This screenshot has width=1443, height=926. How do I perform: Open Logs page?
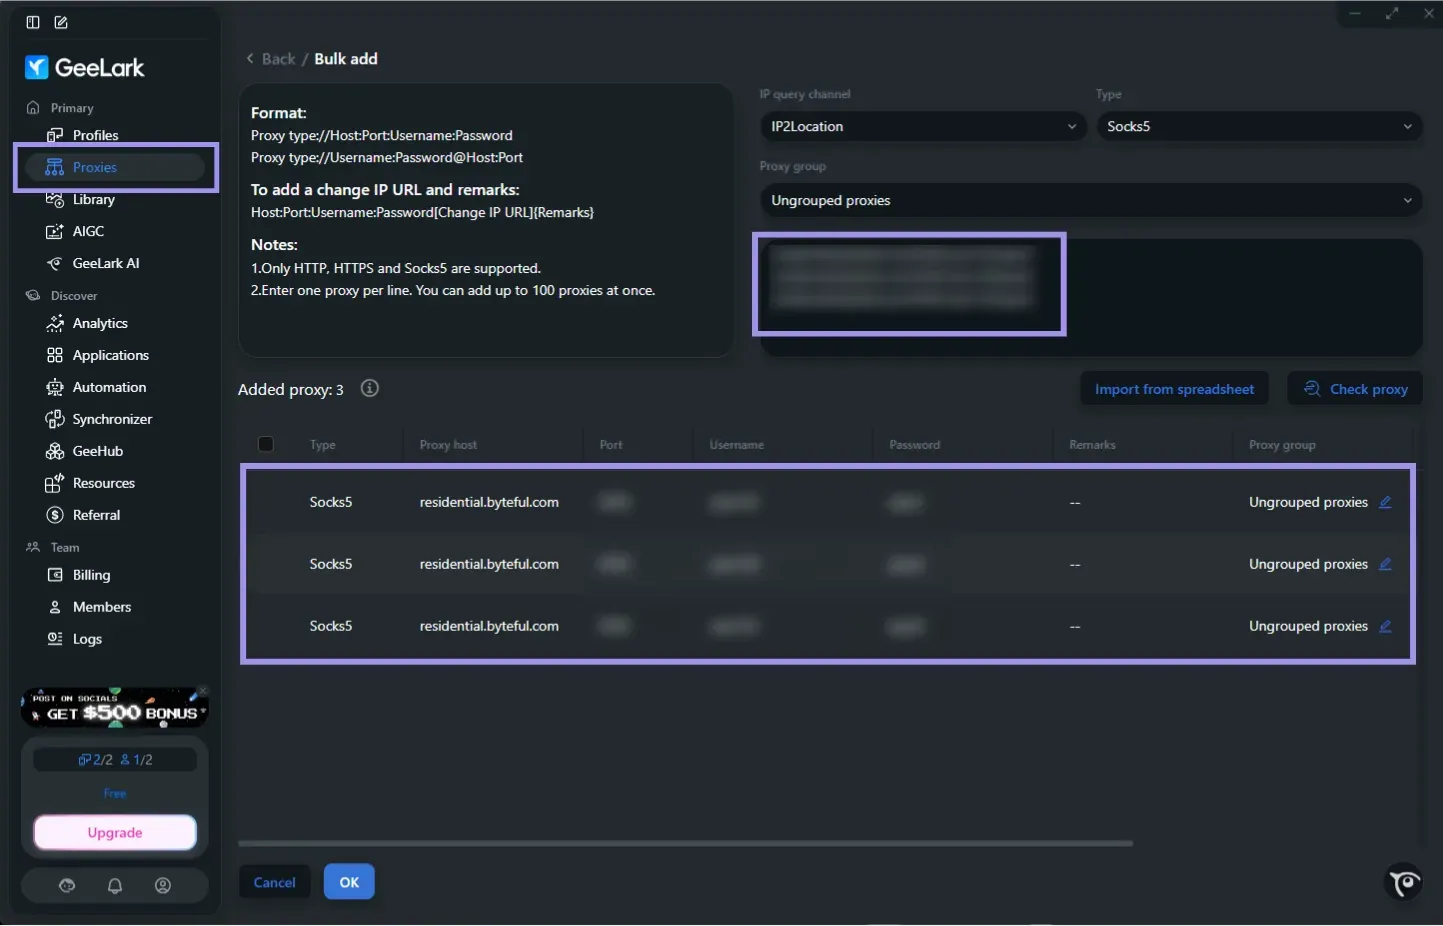click(x=87, y=639)
